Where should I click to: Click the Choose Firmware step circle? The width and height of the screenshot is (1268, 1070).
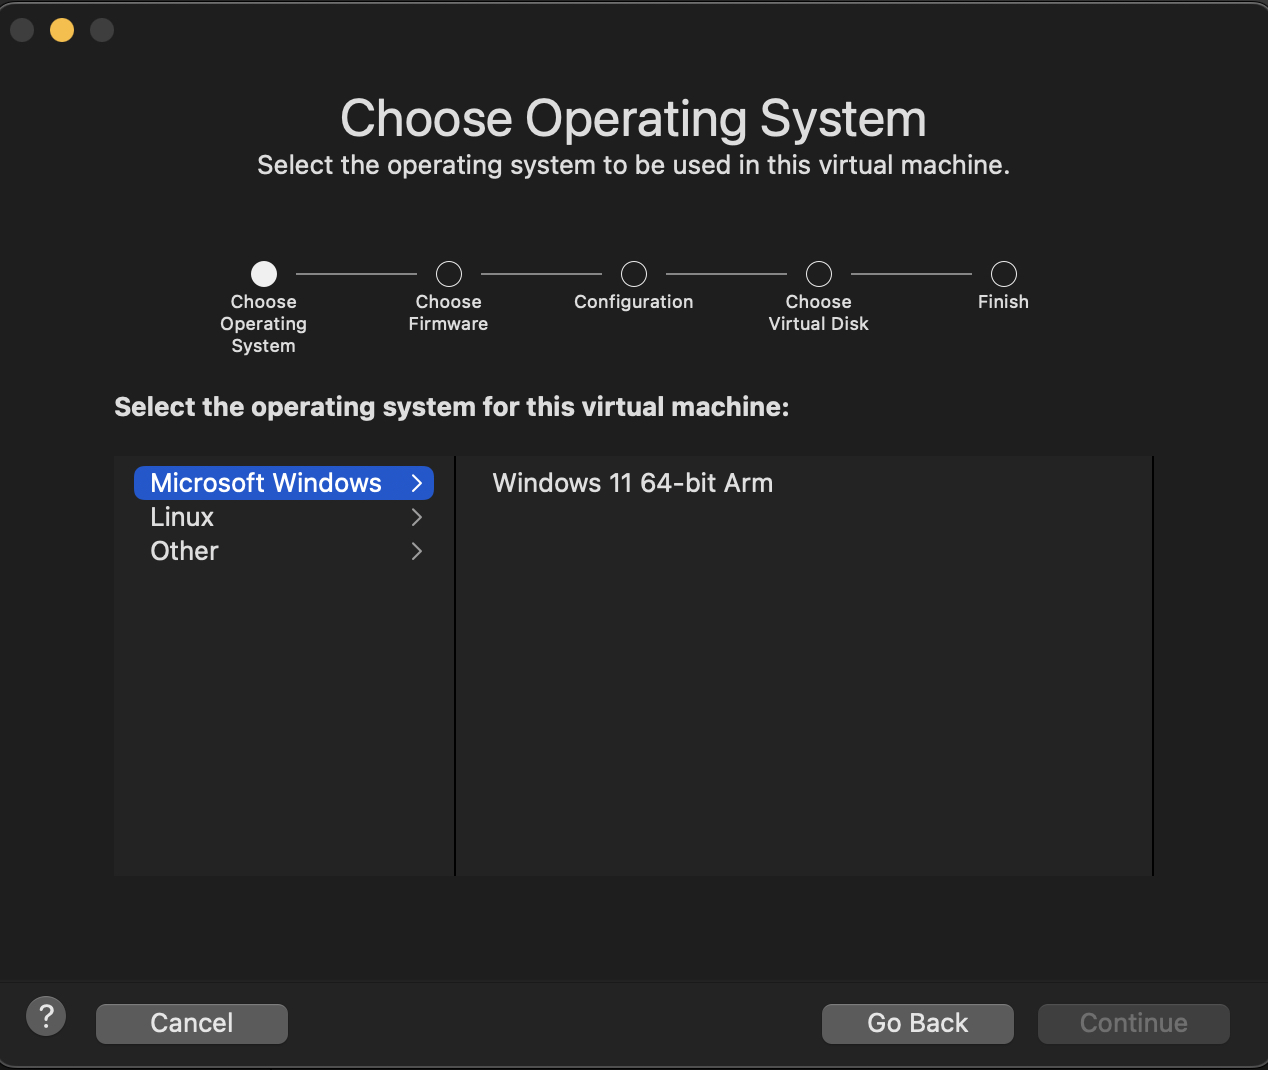(449, 274)
